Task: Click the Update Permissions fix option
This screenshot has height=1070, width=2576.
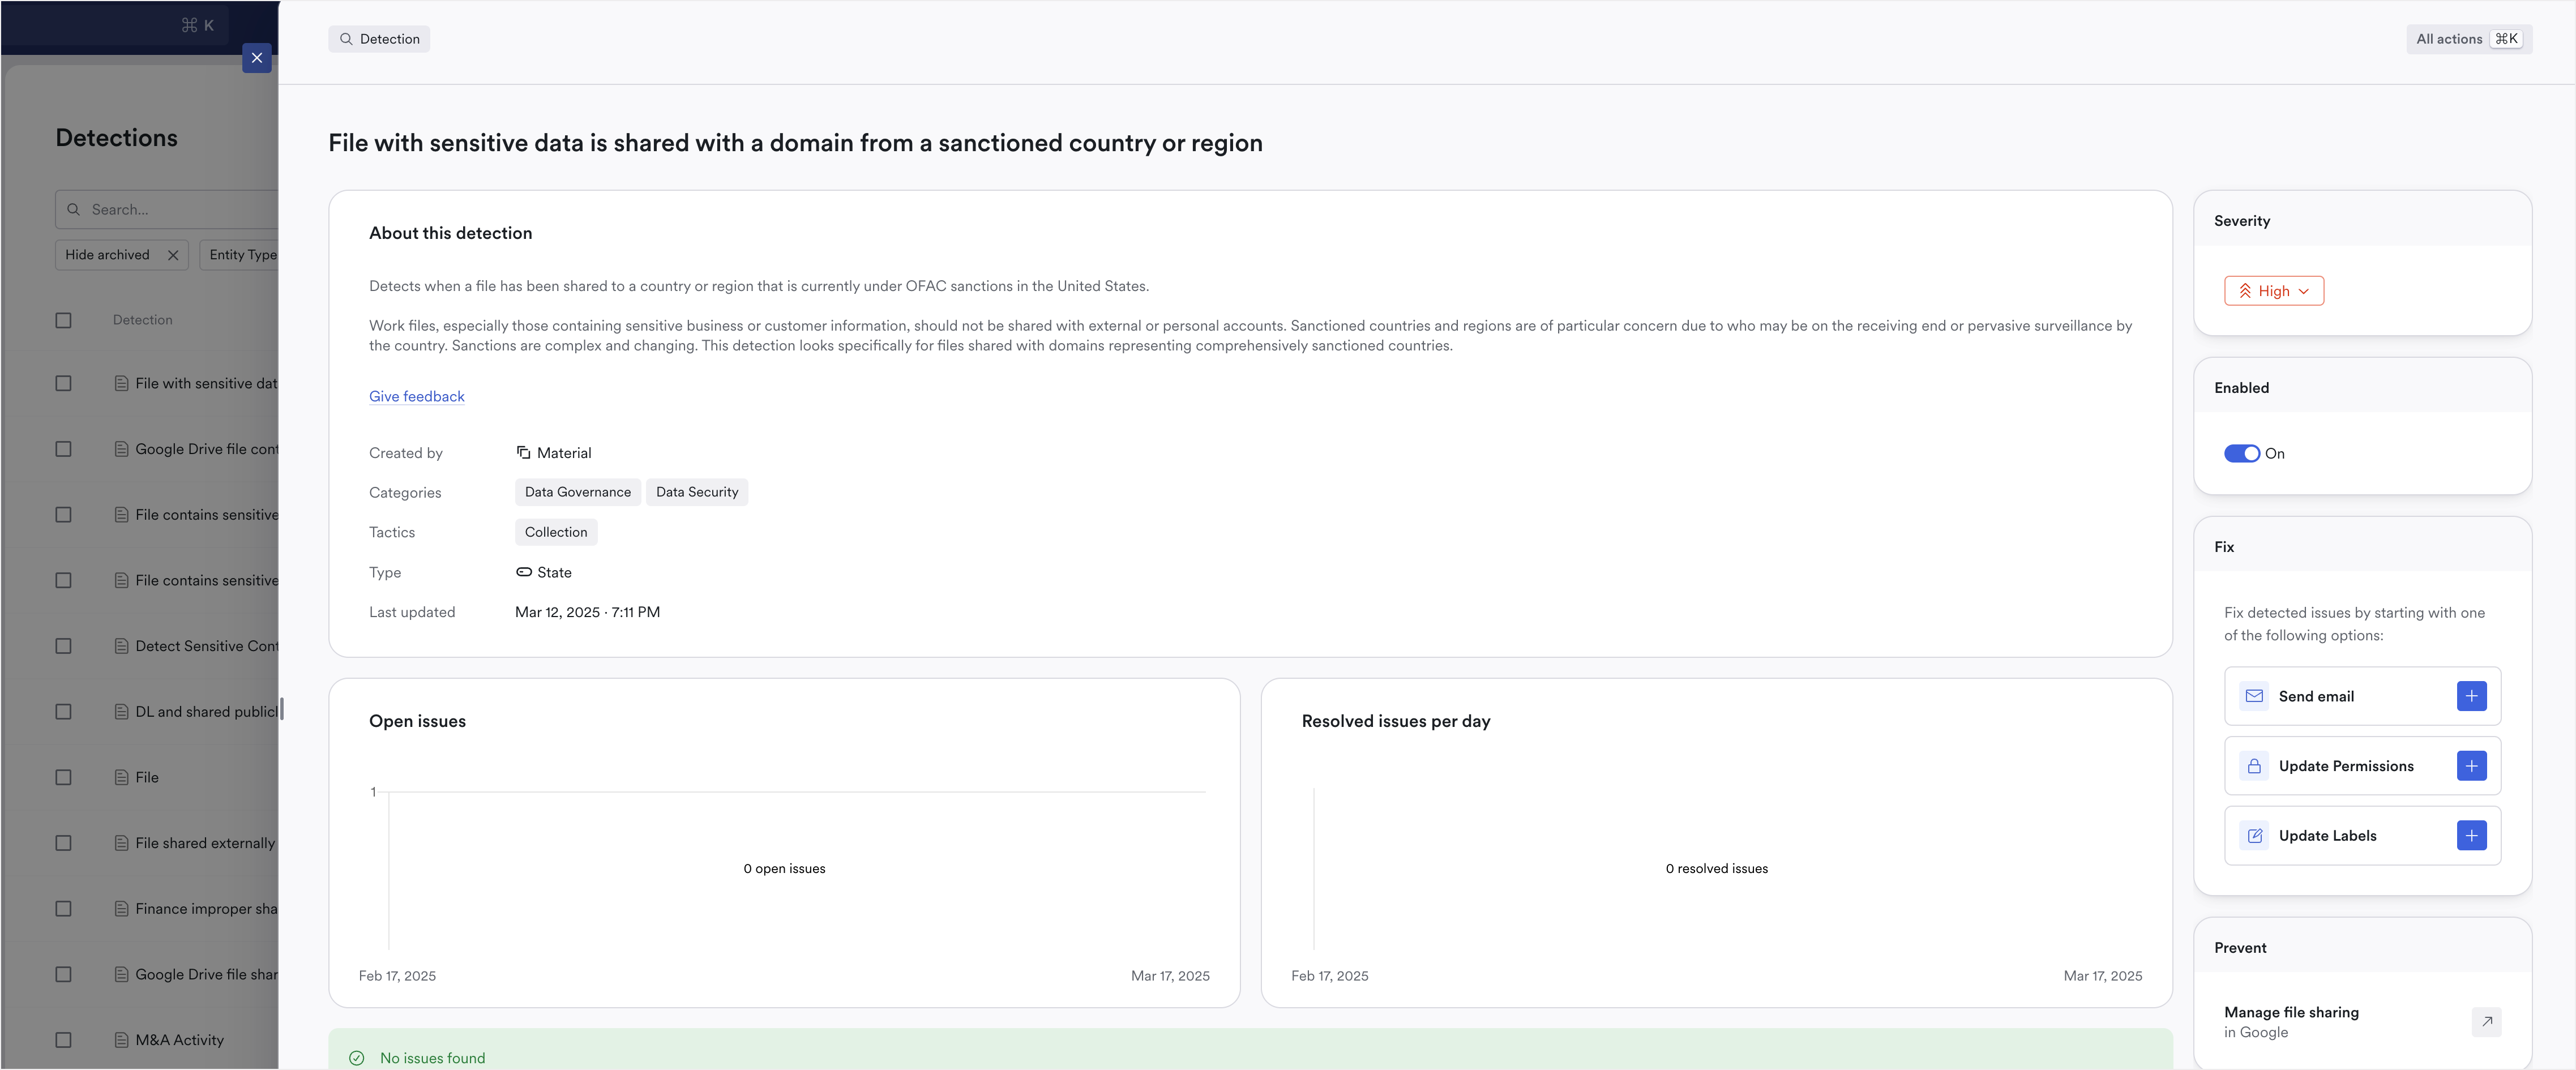Action: (x=2362, y=766)
